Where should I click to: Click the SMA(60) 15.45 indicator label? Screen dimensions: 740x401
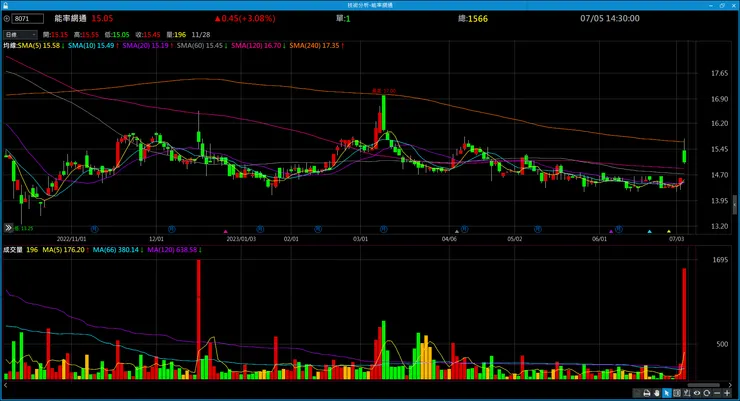pos(202,46)
